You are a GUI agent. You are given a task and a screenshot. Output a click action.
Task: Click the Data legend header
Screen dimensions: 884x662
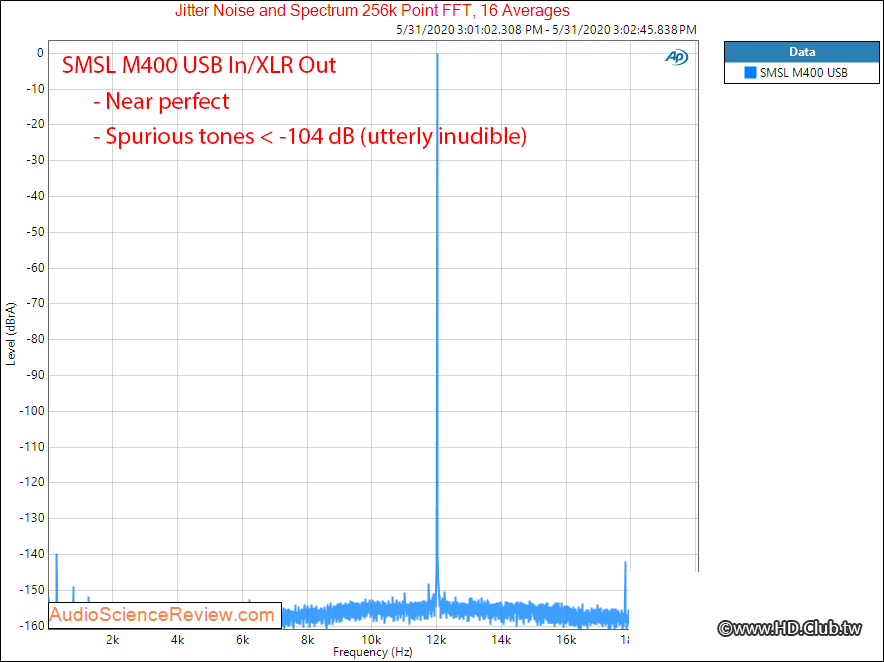coord(801,52)
